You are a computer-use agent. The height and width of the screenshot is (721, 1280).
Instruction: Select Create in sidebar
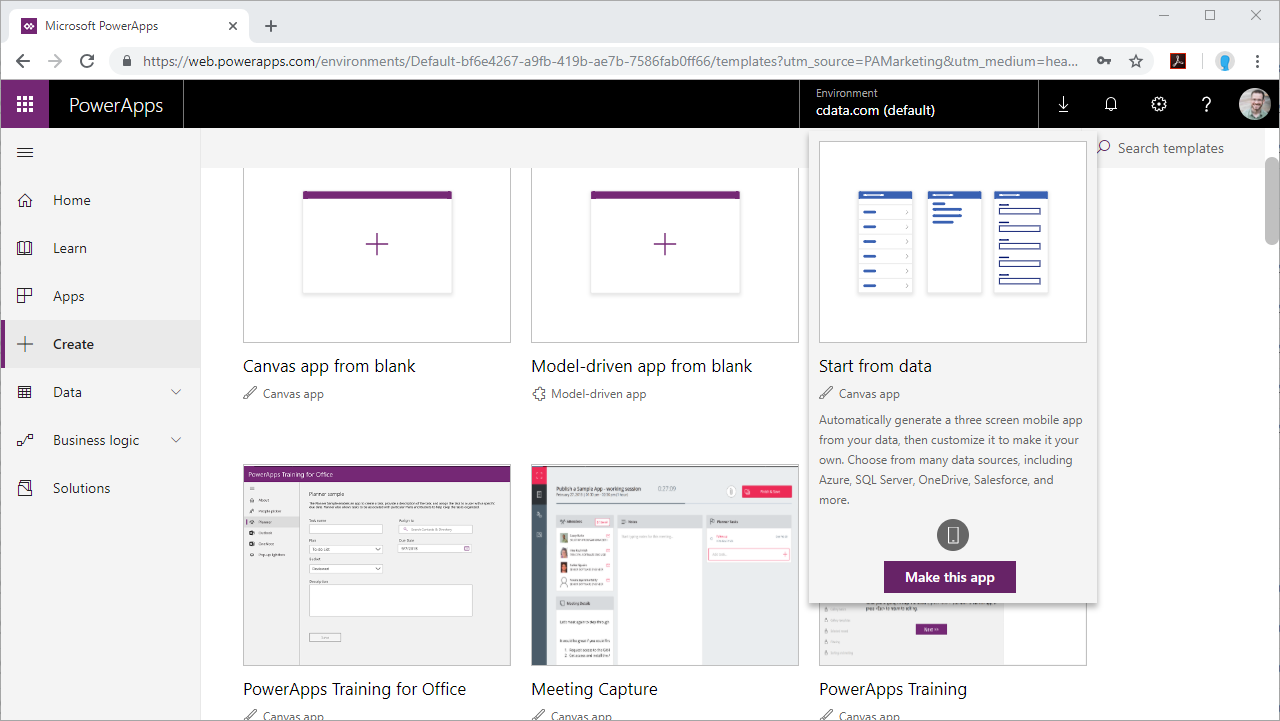[100, 344]
